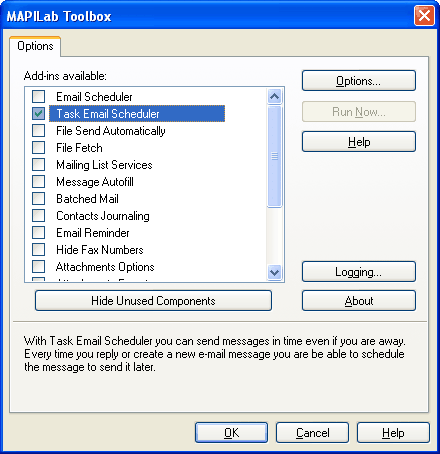Check the Email Reminder box
Image resolution: width=440 pixels, height=454 pixels.
[x=38, y=233]
